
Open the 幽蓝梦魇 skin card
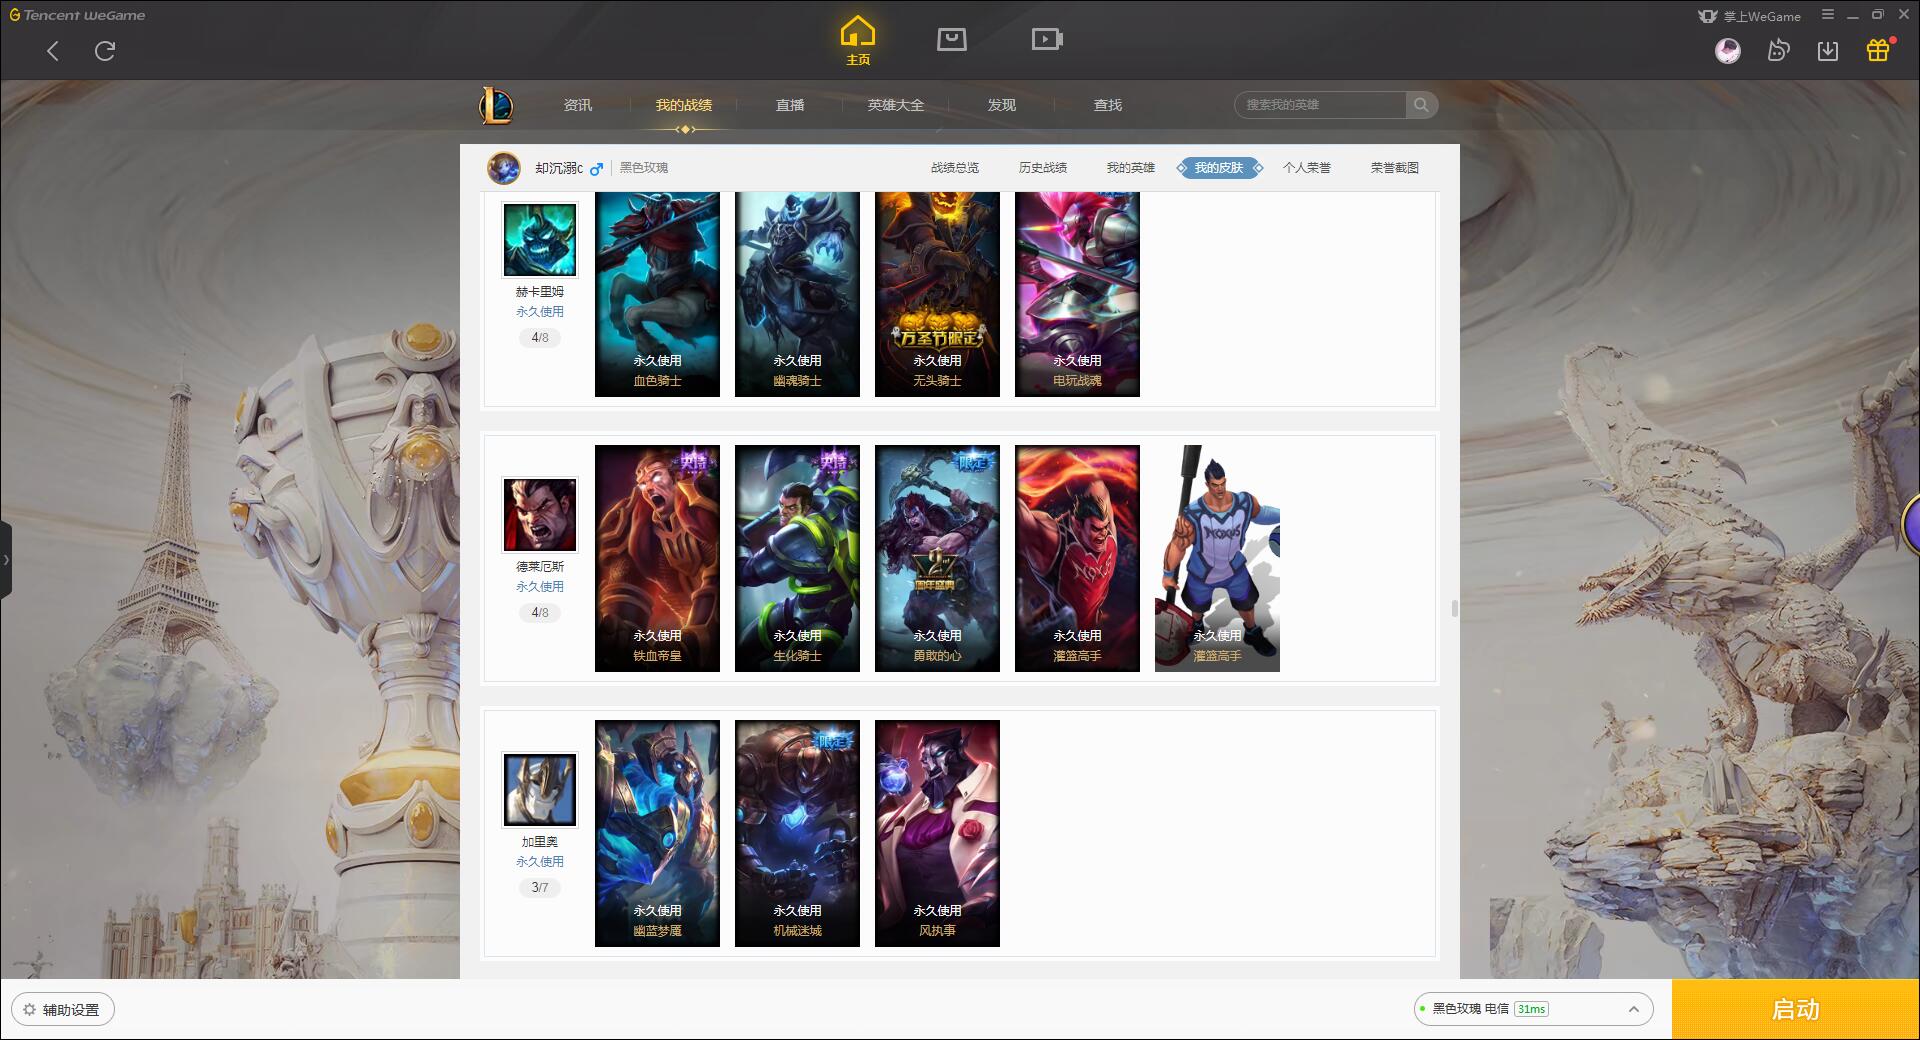point(657,833)
